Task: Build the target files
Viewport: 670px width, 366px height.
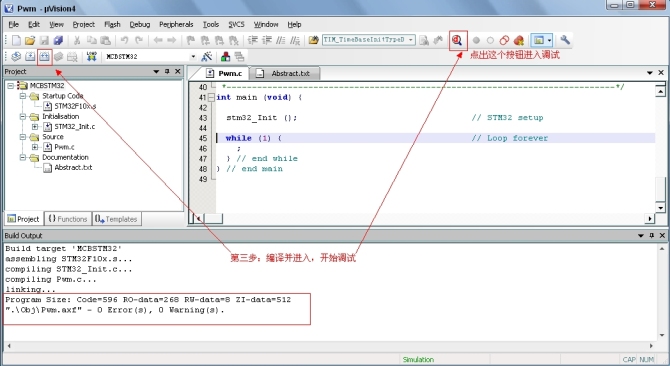Action: pyautogui.click(x=30, y=56)
